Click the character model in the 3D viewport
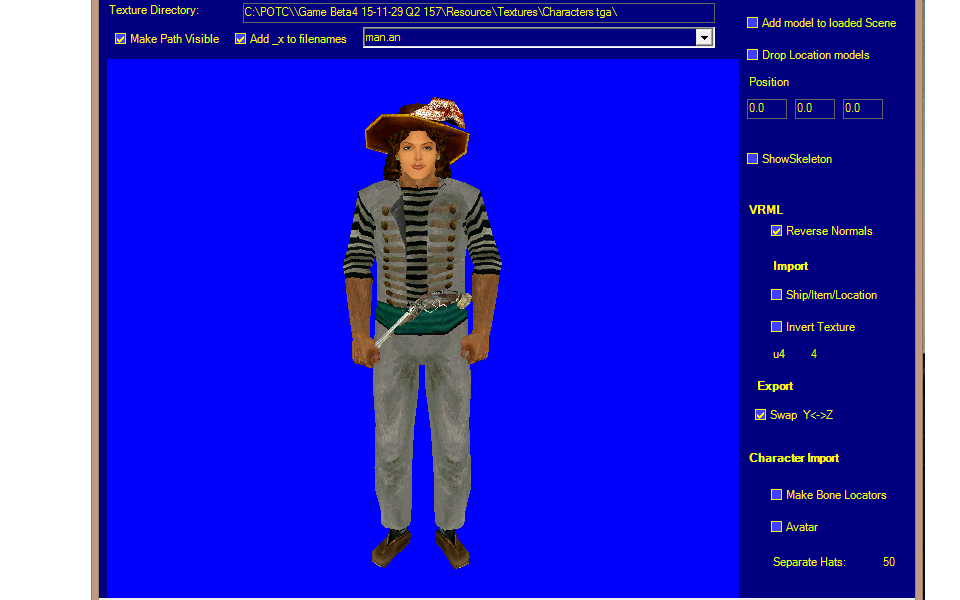This screenshot has height=600, width=960. (422, 334)
